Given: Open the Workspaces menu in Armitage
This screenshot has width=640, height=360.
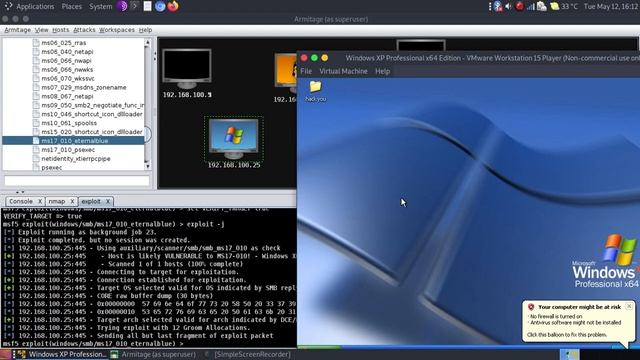Looking at the screenshot, I should coord(117,30).
